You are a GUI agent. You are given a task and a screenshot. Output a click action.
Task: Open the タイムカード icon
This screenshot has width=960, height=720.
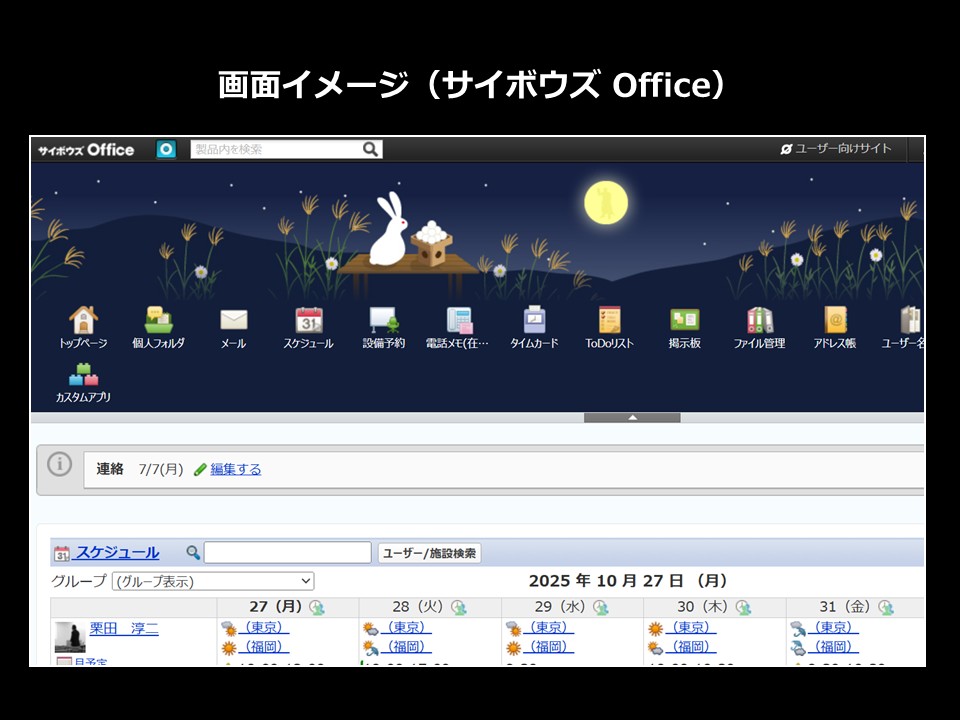tap(534, 321)
